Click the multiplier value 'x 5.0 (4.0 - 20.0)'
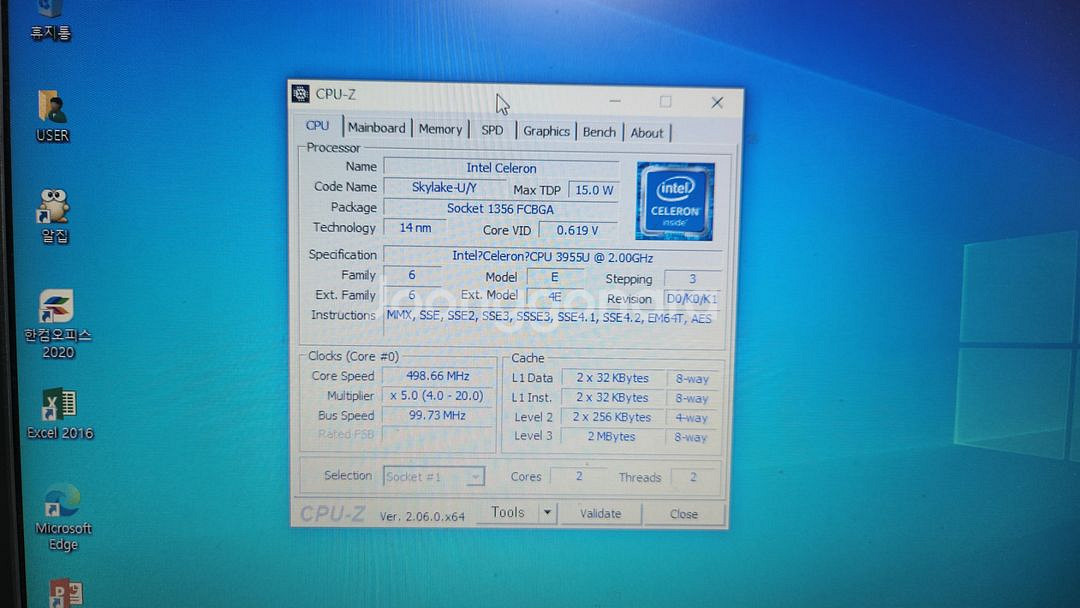The image size is (1080, 608). 437,396
